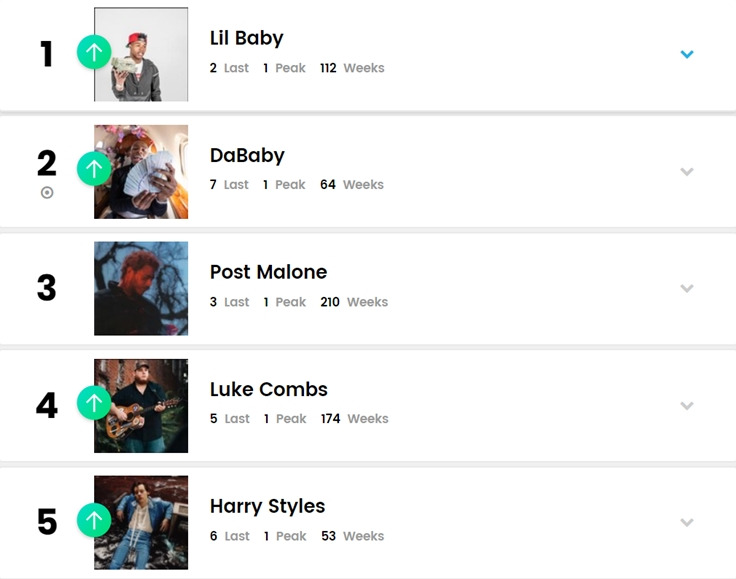Open the Post Malone artist name link
The width and height of the screenshot is (736, 579).
(268, 272)
